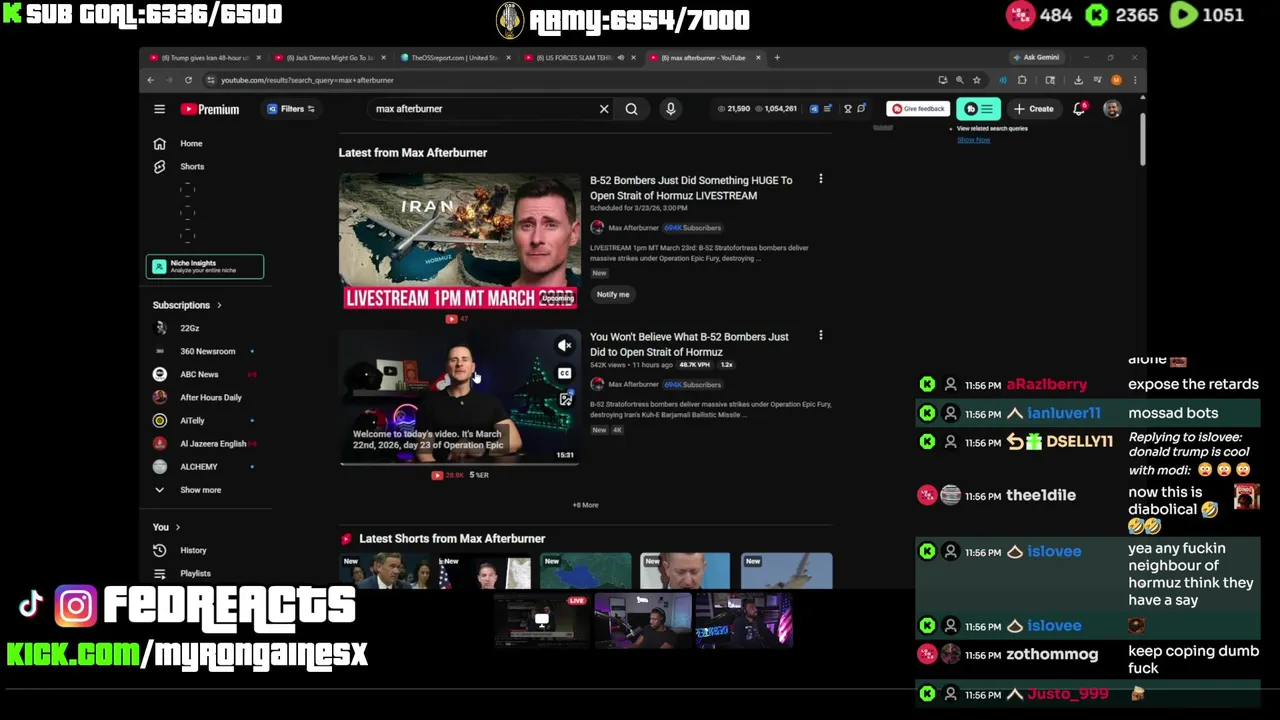Go to Home in sidebar

pos(191,143)
